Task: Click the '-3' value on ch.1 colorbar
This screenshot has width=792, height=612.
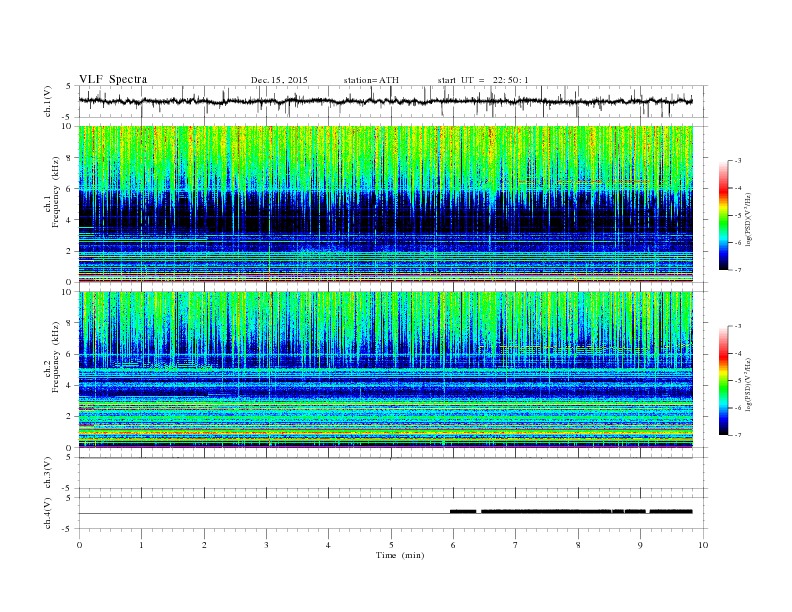Action: point(738,161)
